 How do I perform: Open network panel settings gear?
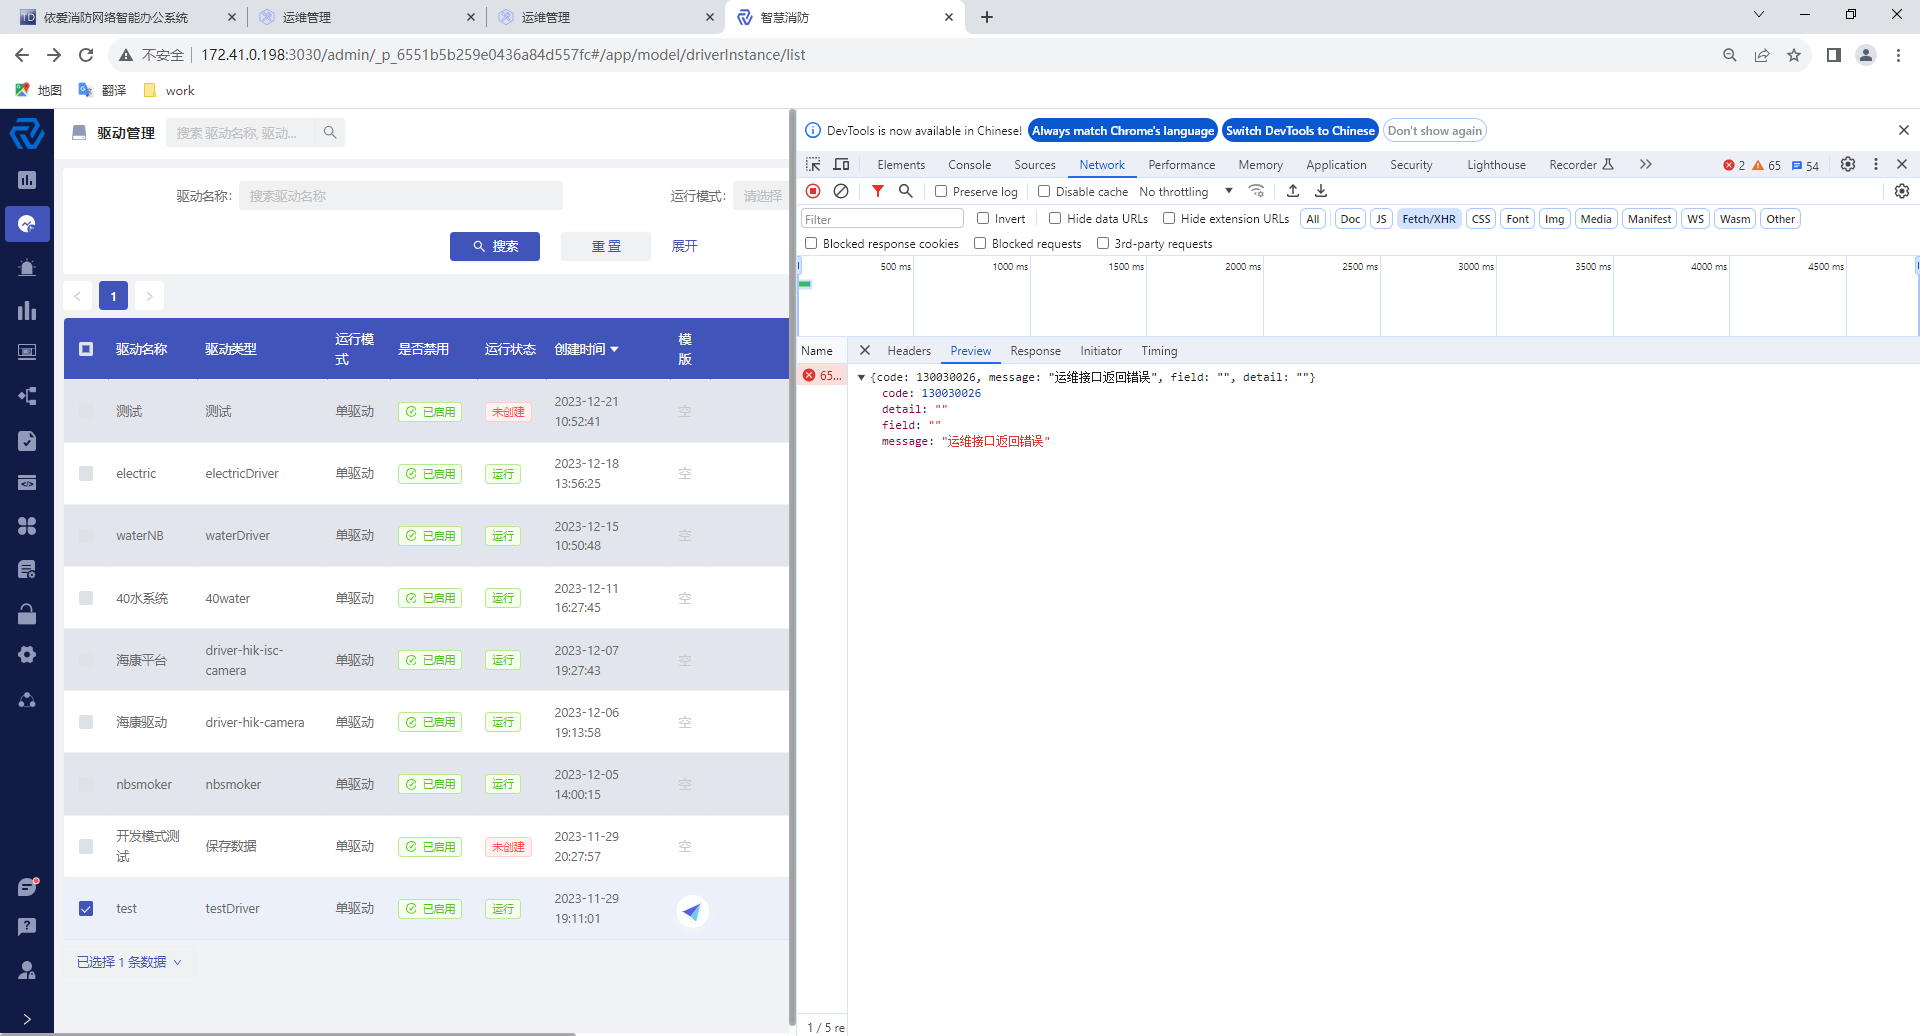(1902, 191)
